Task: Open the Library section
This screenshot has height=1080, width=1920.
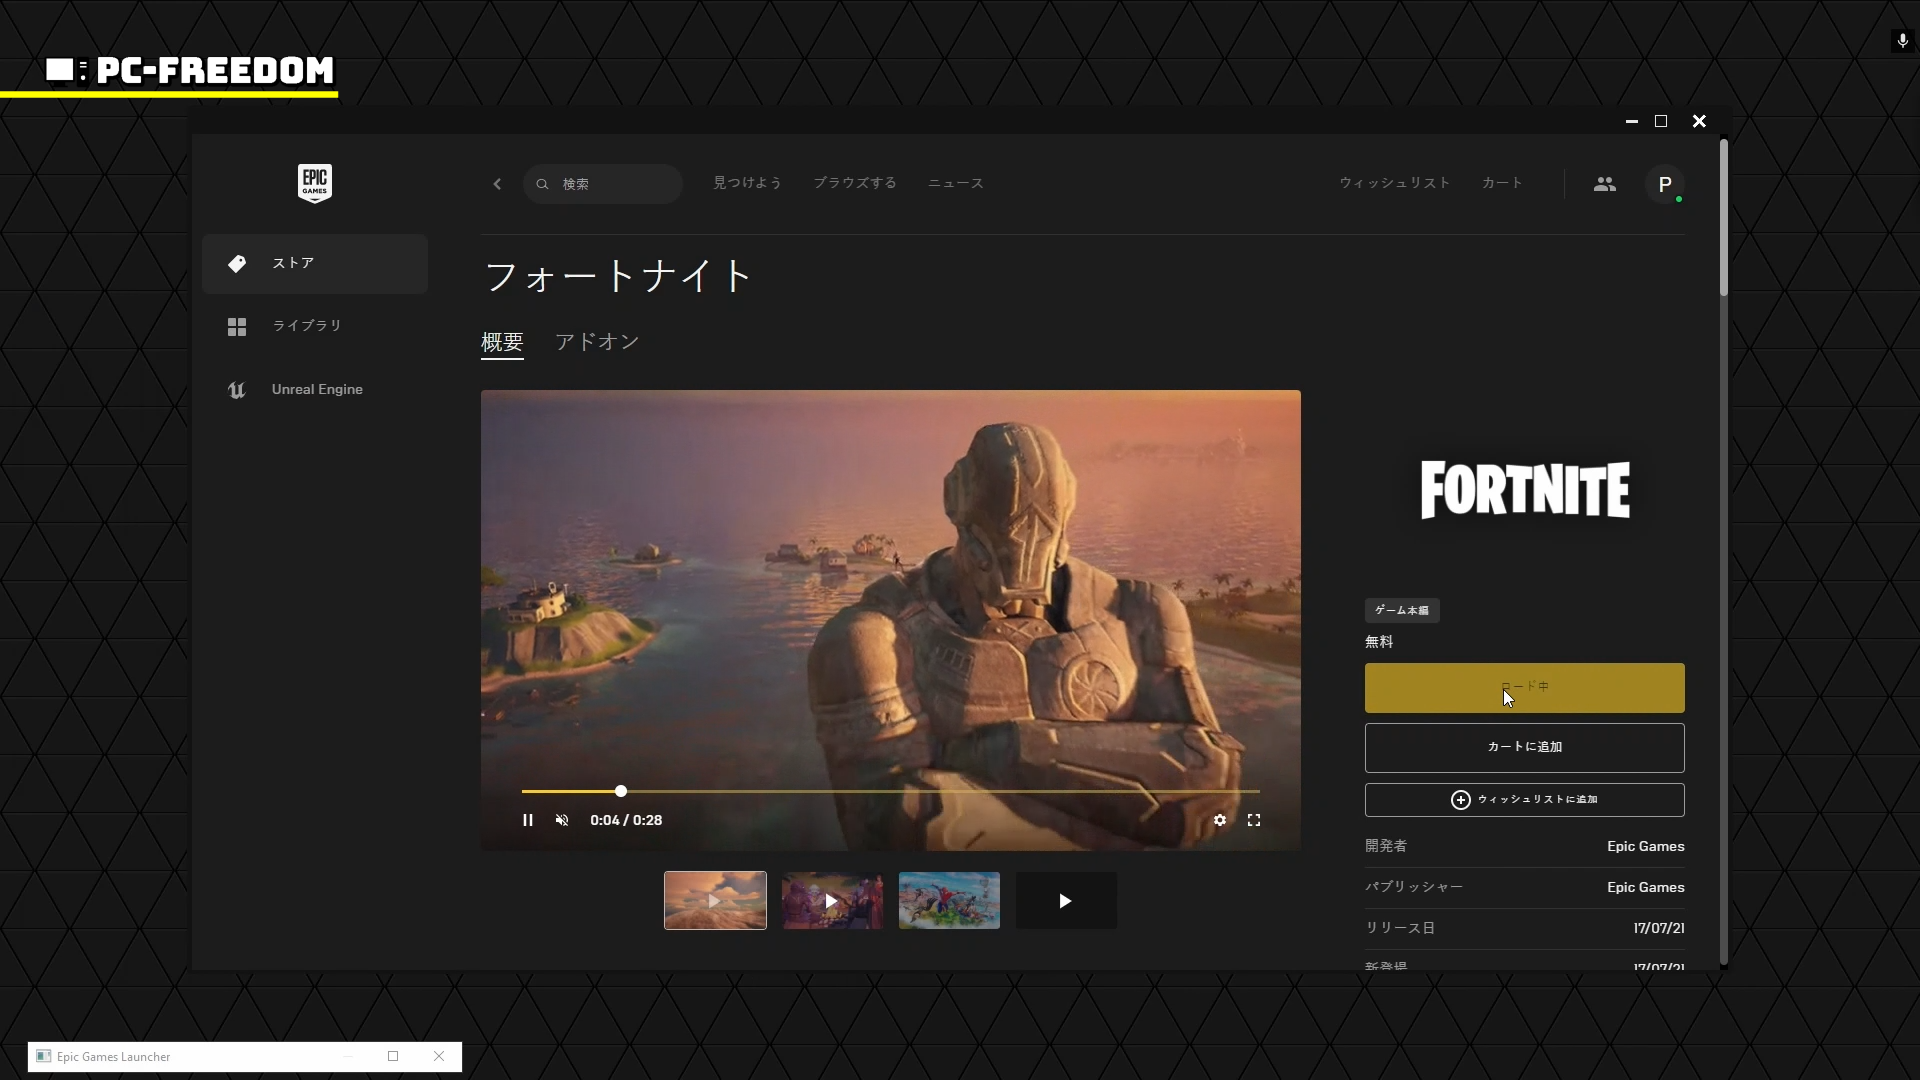Action: [x=307, y=326]
